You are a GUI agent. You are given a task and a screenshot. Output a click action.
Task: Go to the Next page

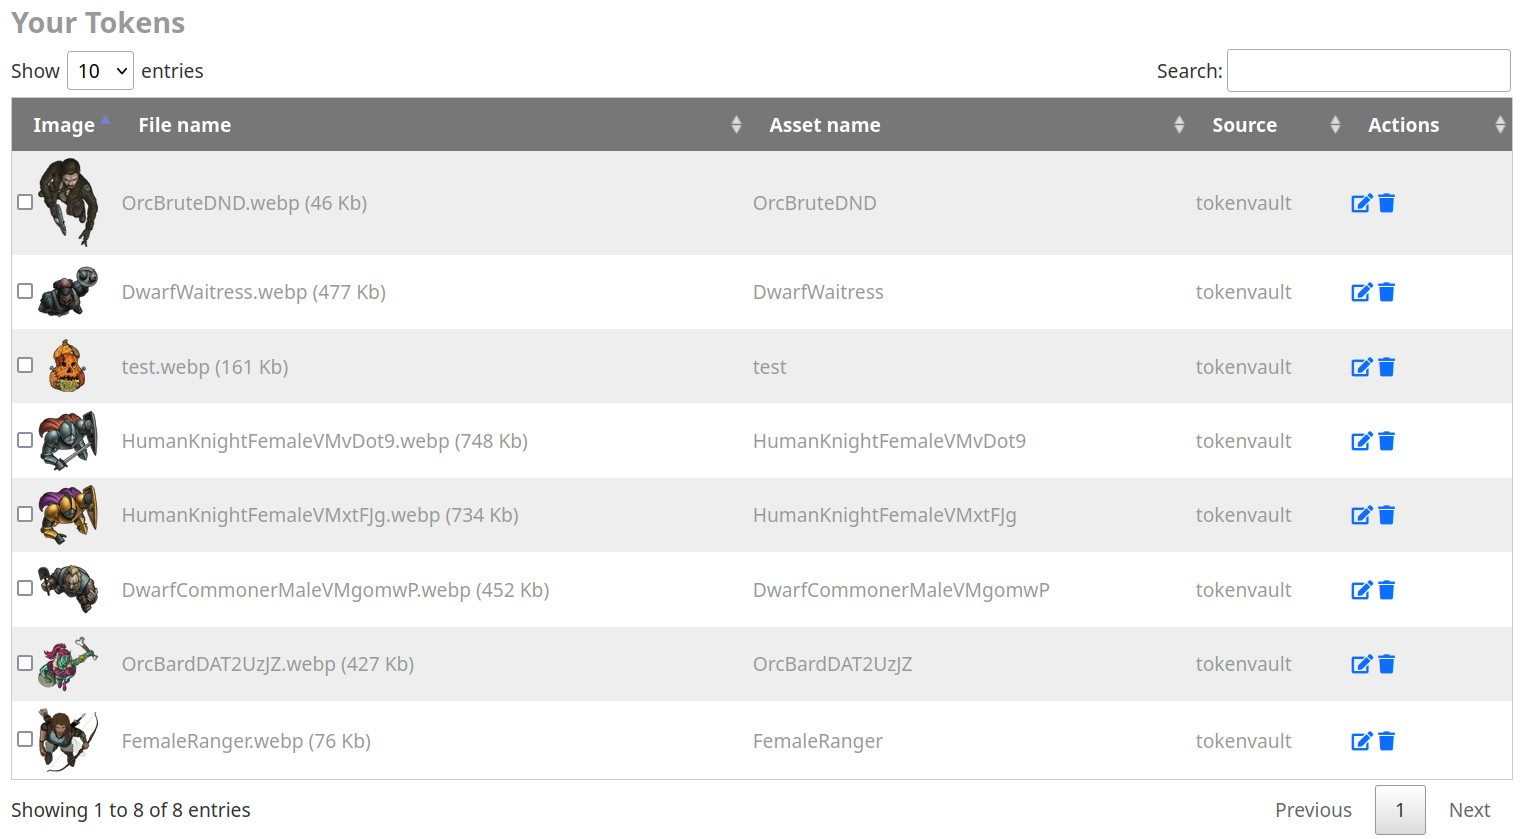(x=1469, y=810)
